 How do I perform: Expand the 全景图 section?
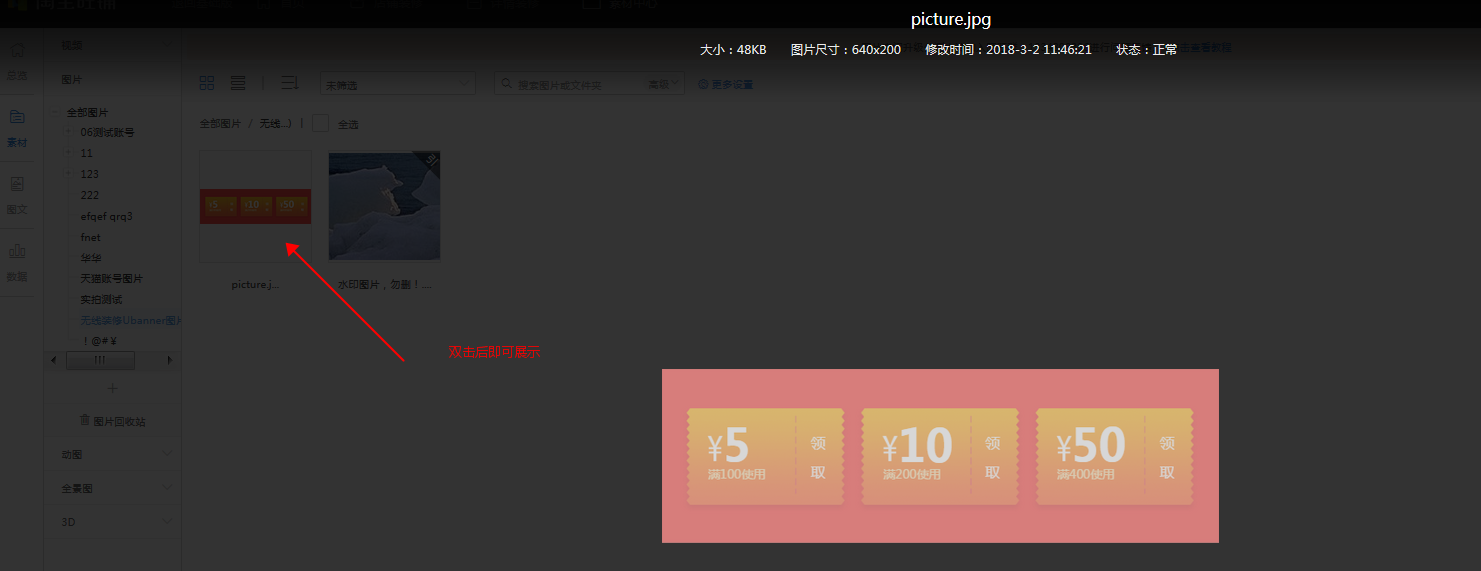tap(113, 488)
